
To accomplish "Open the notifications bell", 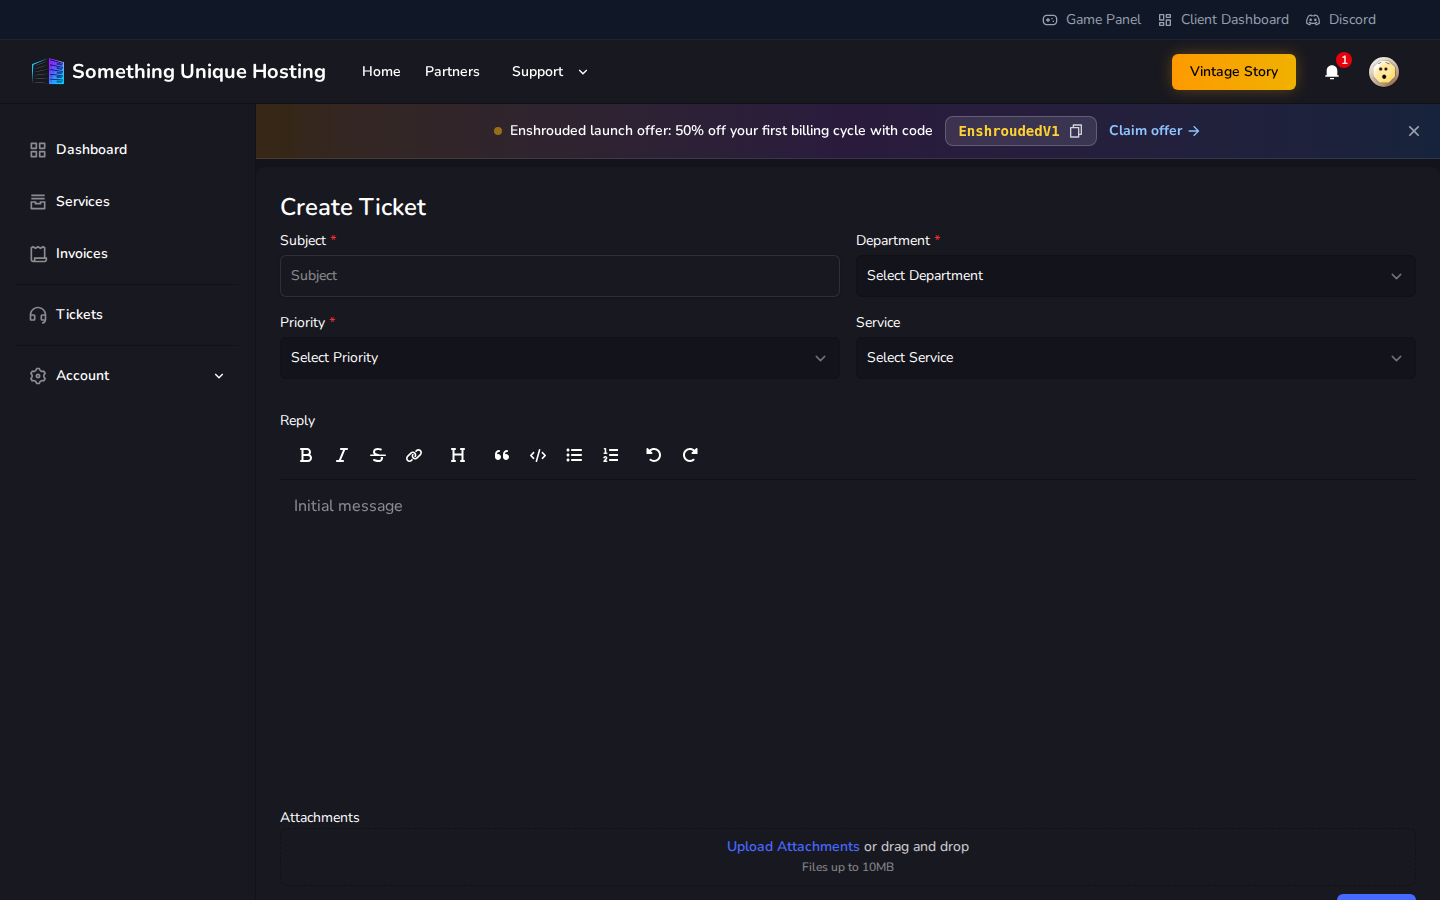I will click(x=1332, y=72).
